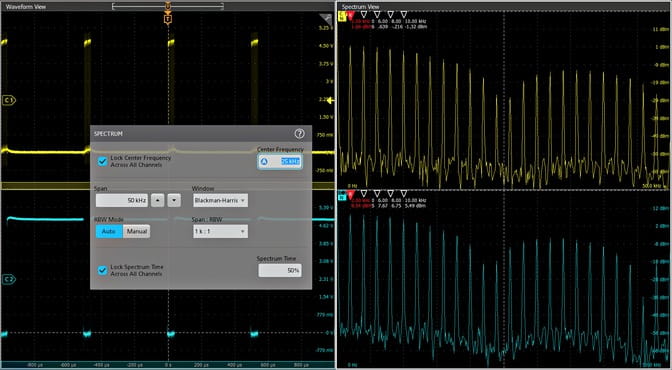Click the orange trigger position marker

(168, 19)
